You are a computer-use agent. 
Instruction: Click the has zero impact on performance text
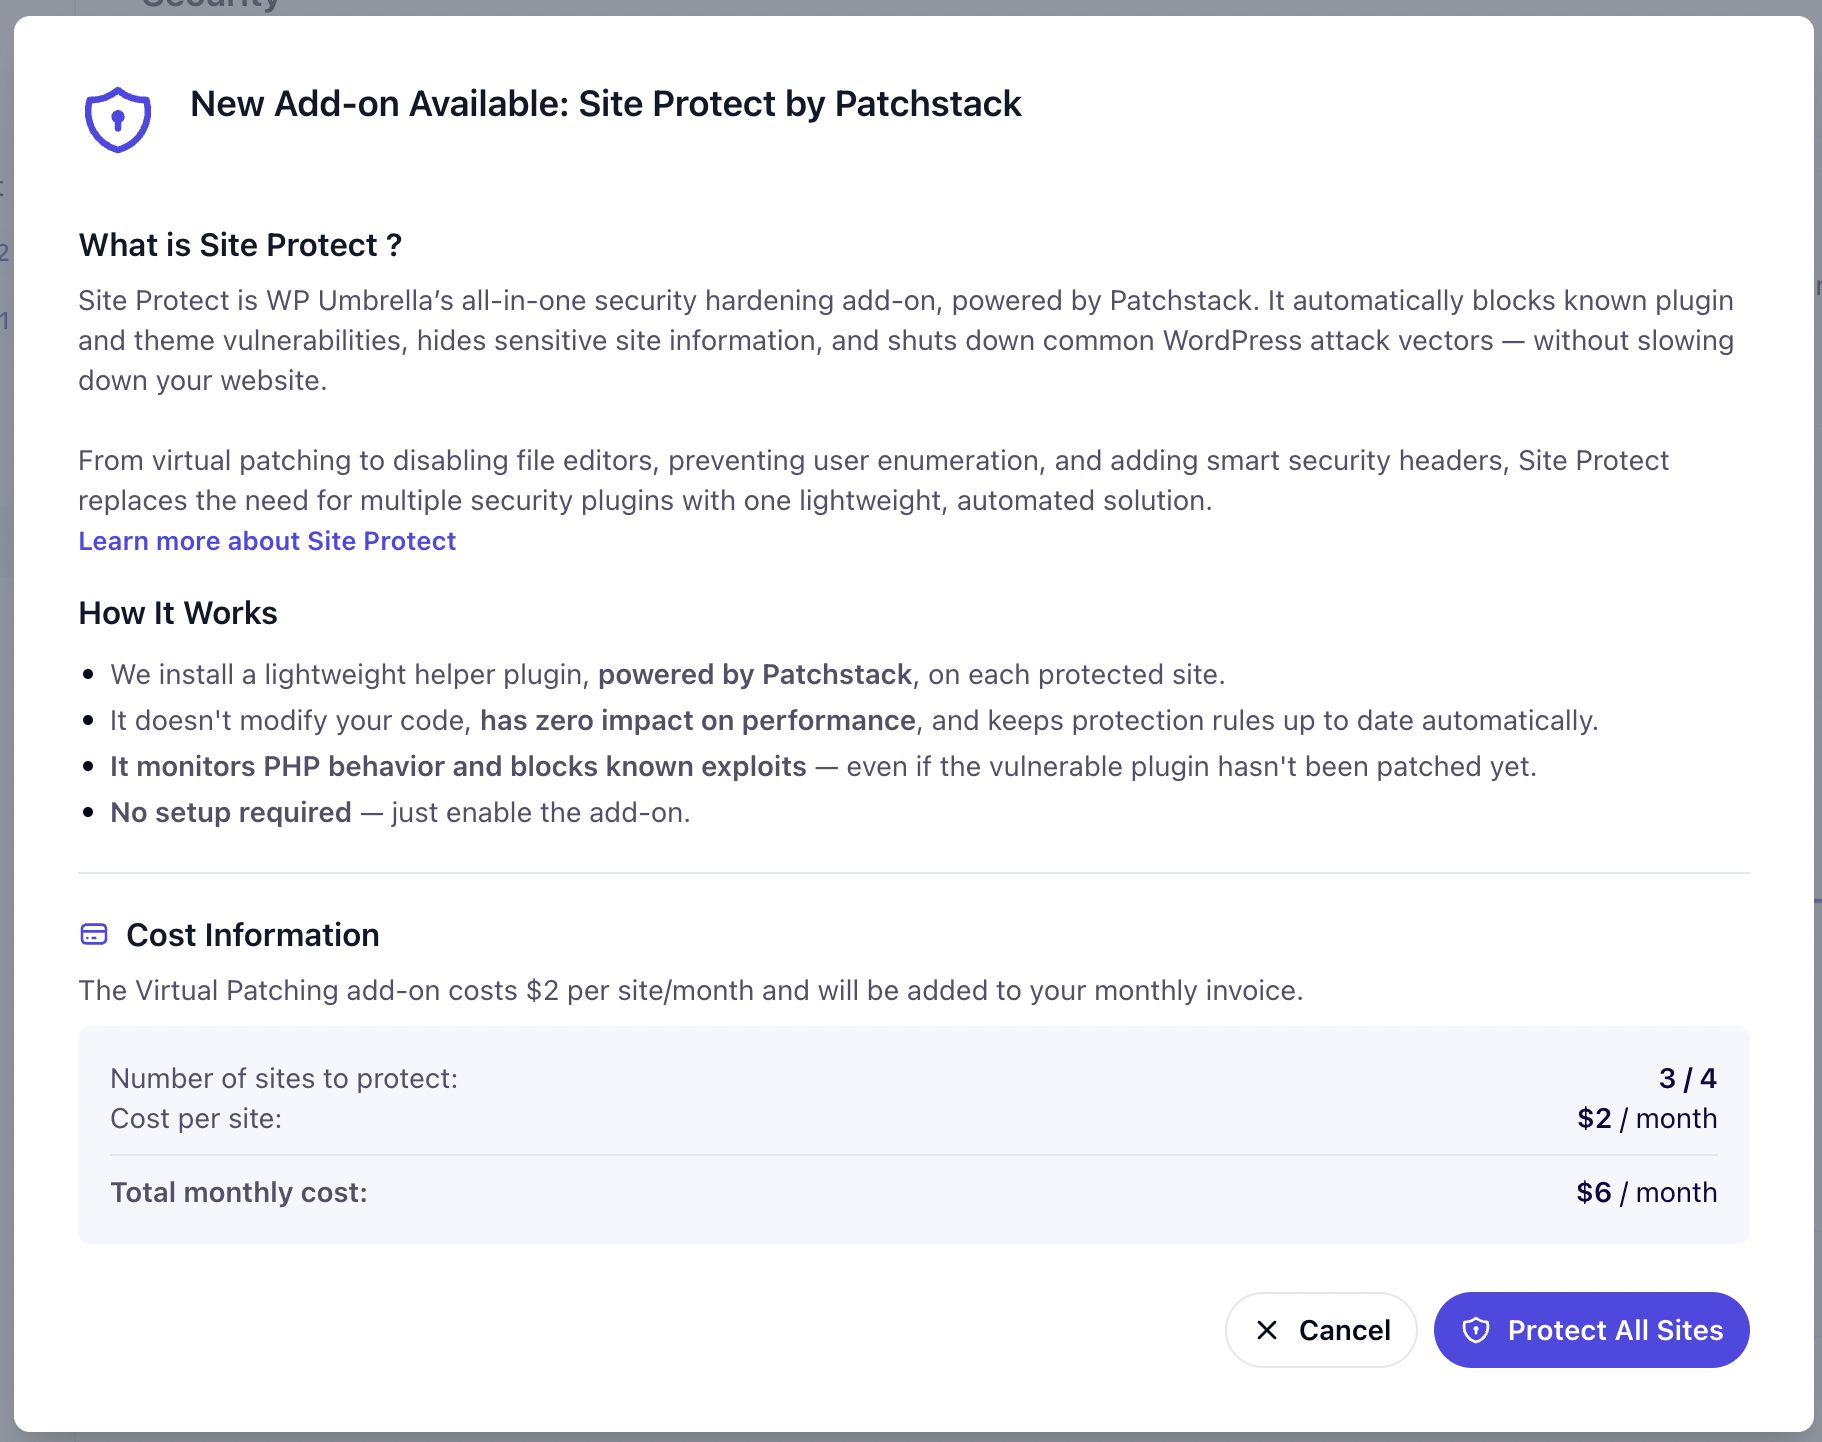698,720
